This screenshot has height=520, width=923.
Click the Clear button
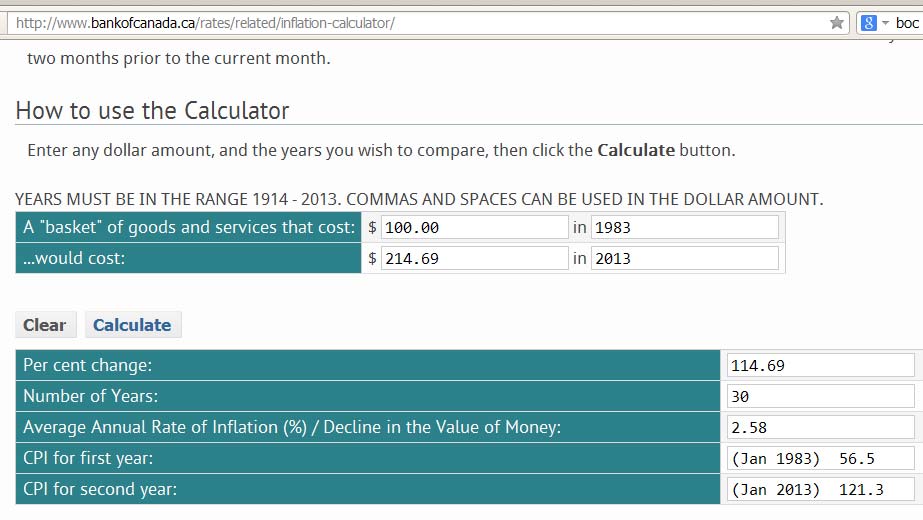click(x=45, y=325)
